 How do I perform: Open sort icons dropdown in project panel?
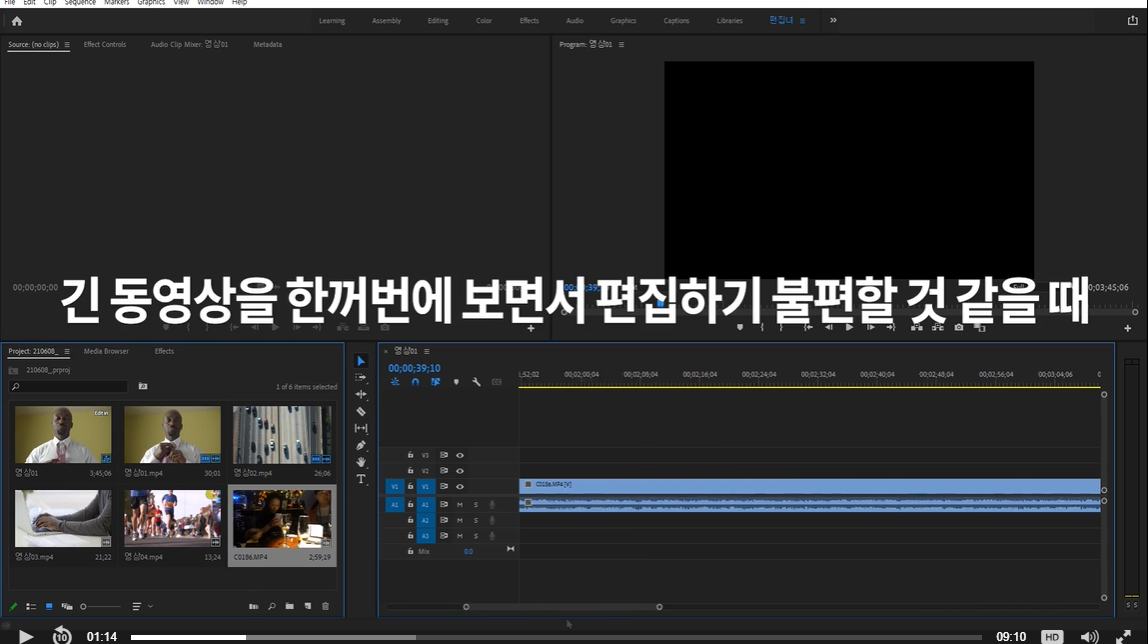point(140,606)
